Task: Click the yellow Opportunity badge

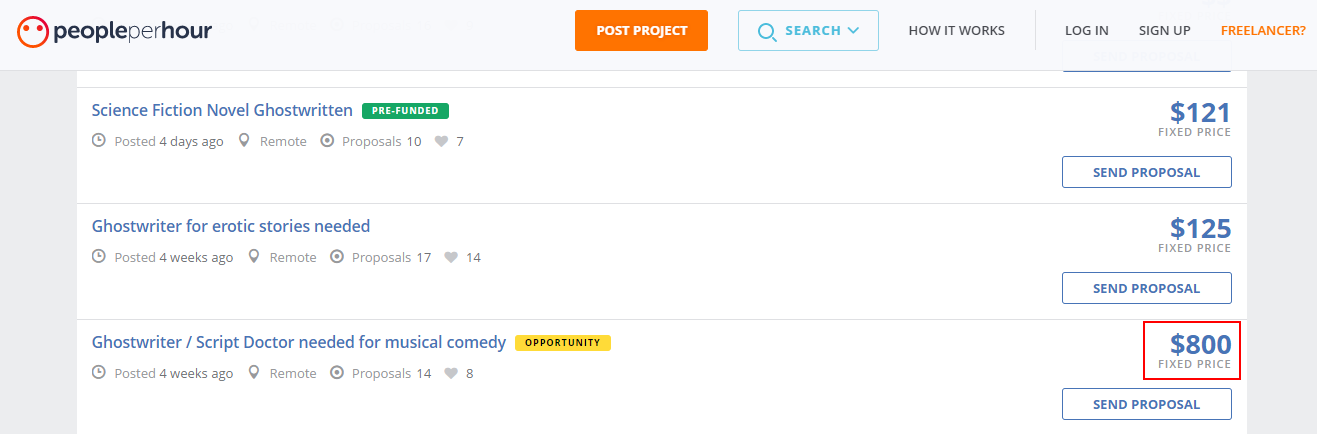Action: tap(563, 343)
